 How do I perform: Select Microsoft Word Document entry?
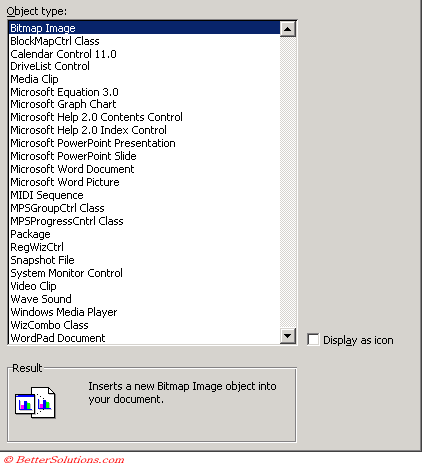144,169
